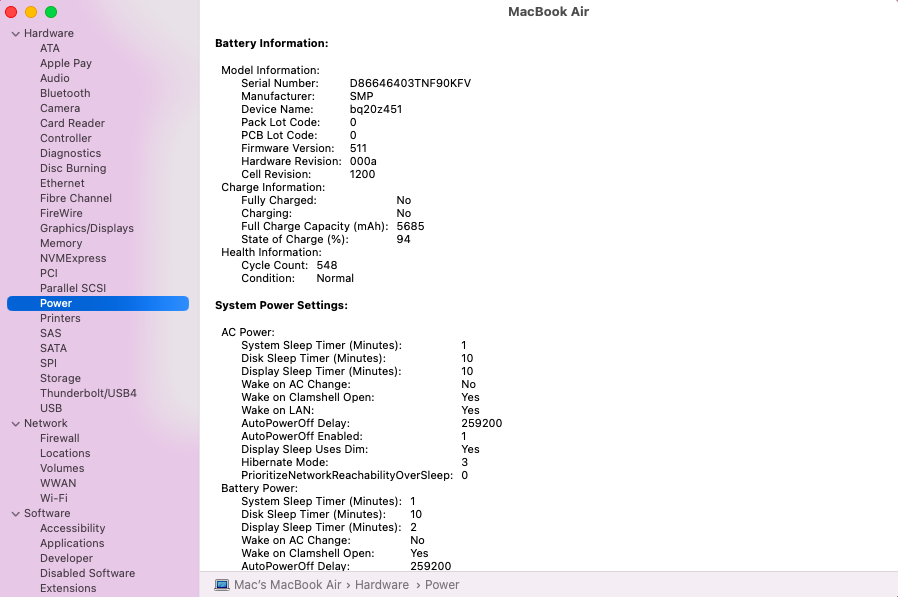The height and width of the screenshot is (597, 898).
Task: Select NVMExpress in sidebar
Action: (x=73, y=258)
